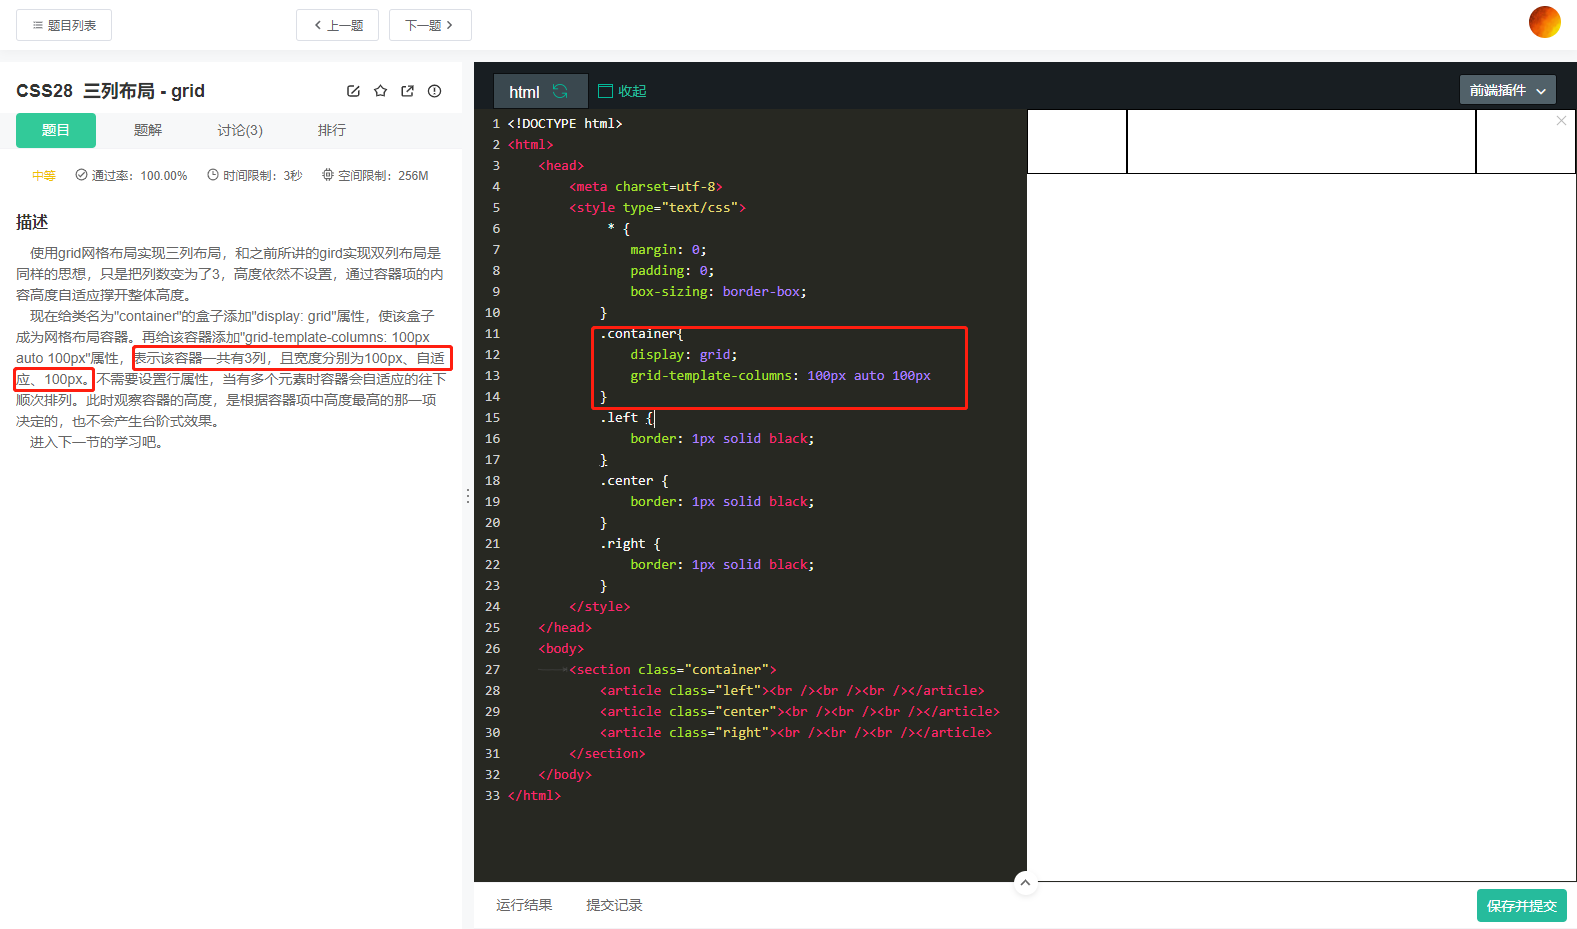
Task: Click the .container{ selector line
Action: (x=642, y=334)
